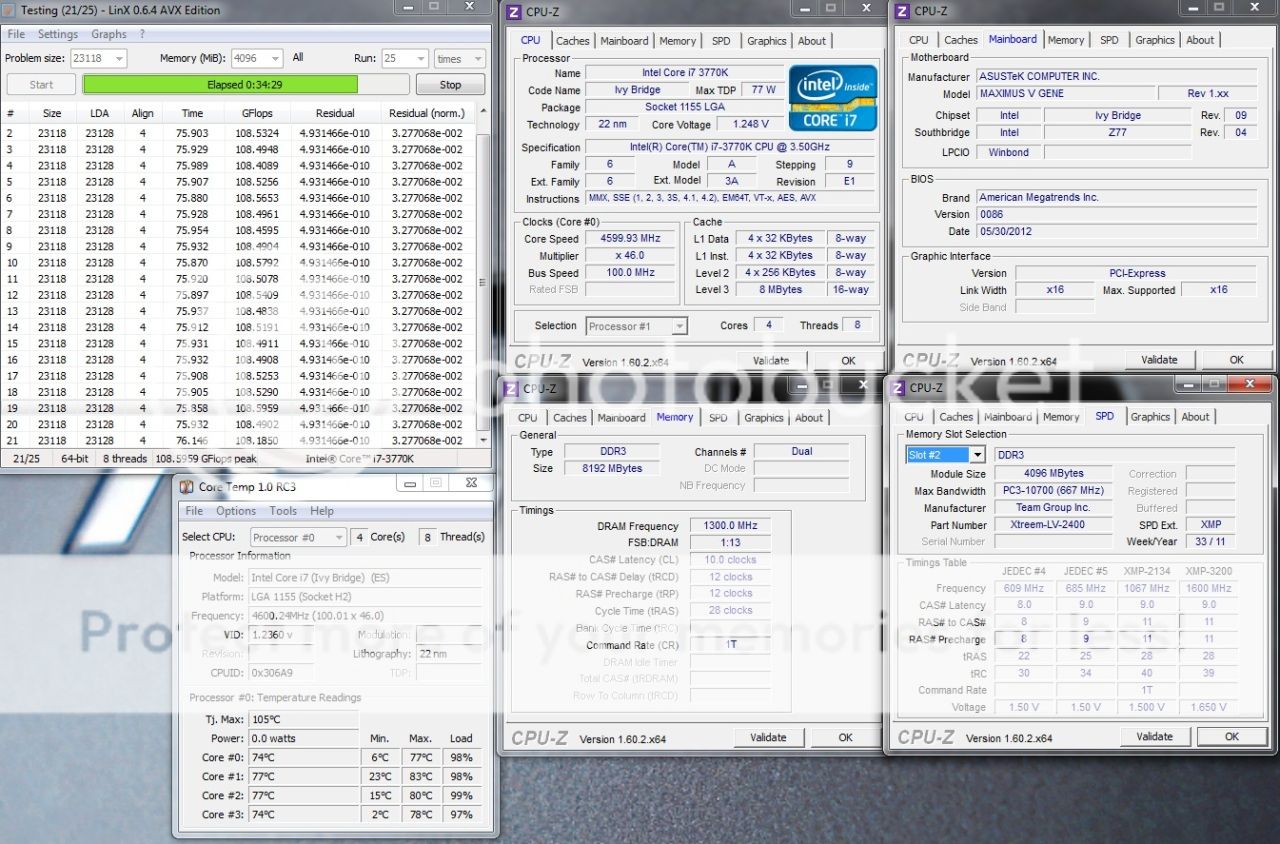Click the Intel Core i7 logo badge
Screen dimensions: 1280x844
point(832,98)
